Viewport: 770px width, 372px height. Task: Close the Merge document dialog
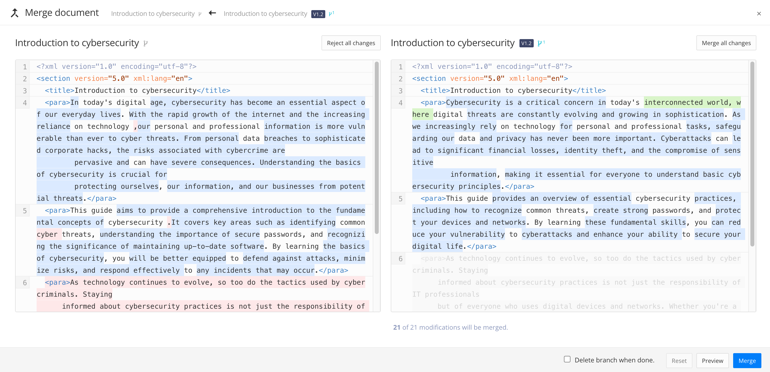(759, 14)
